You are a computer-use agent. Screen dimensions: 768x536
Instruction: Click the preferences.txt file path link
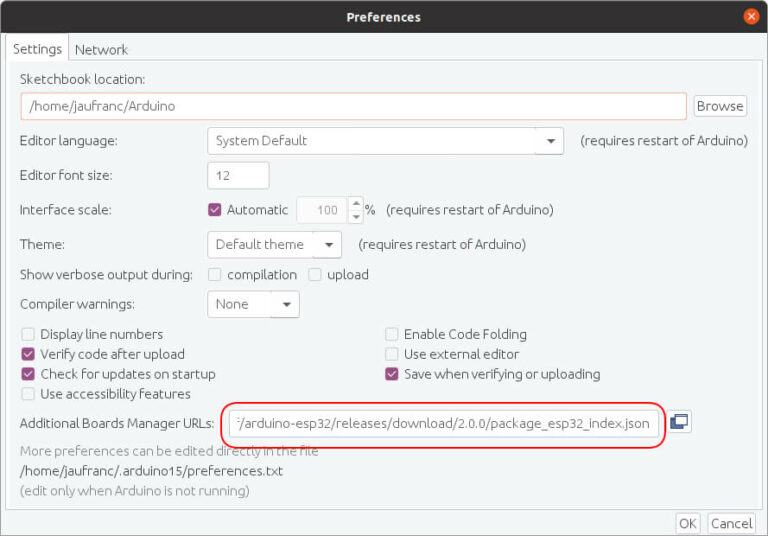click(x=151, y=471)
